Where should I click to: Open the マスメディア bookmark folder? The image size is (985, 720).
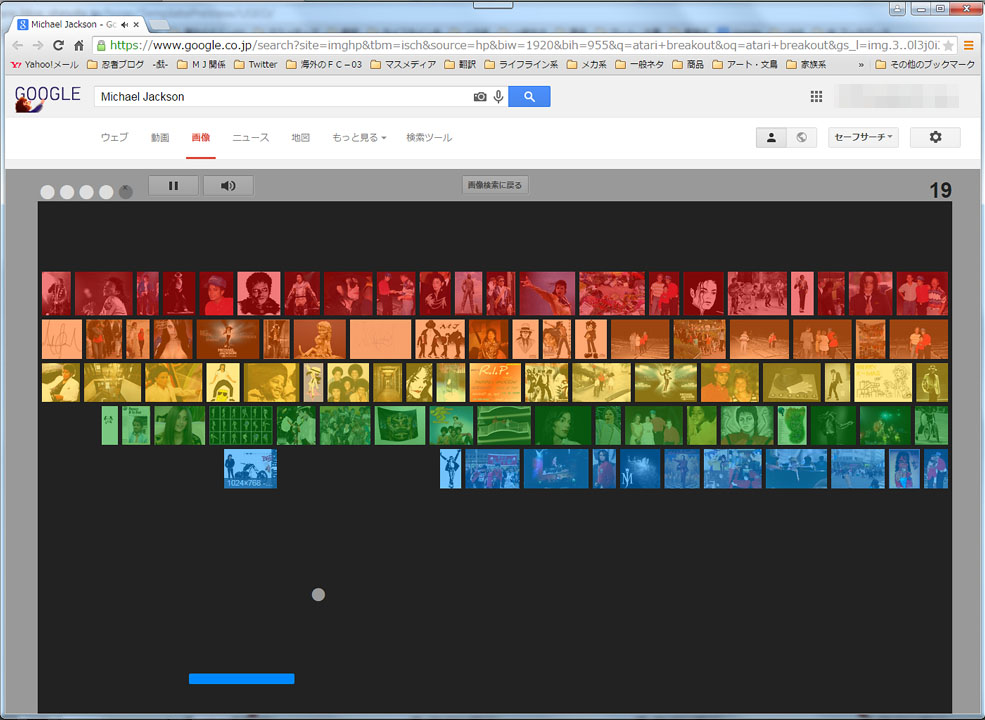(x=403, y=64)
